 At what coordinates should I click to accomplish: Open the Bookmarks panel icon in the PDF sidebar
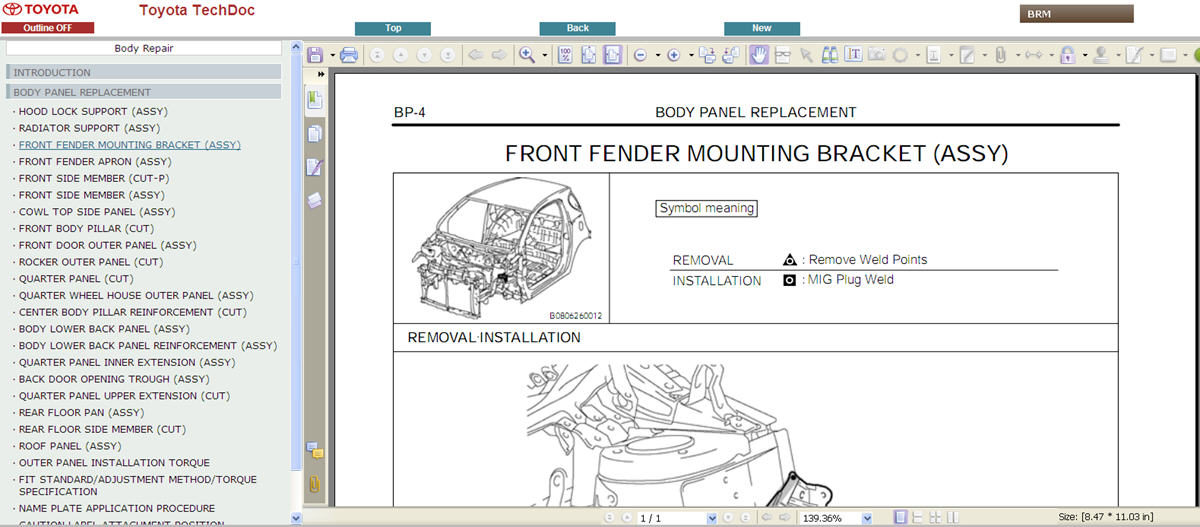tap(315, 100)
